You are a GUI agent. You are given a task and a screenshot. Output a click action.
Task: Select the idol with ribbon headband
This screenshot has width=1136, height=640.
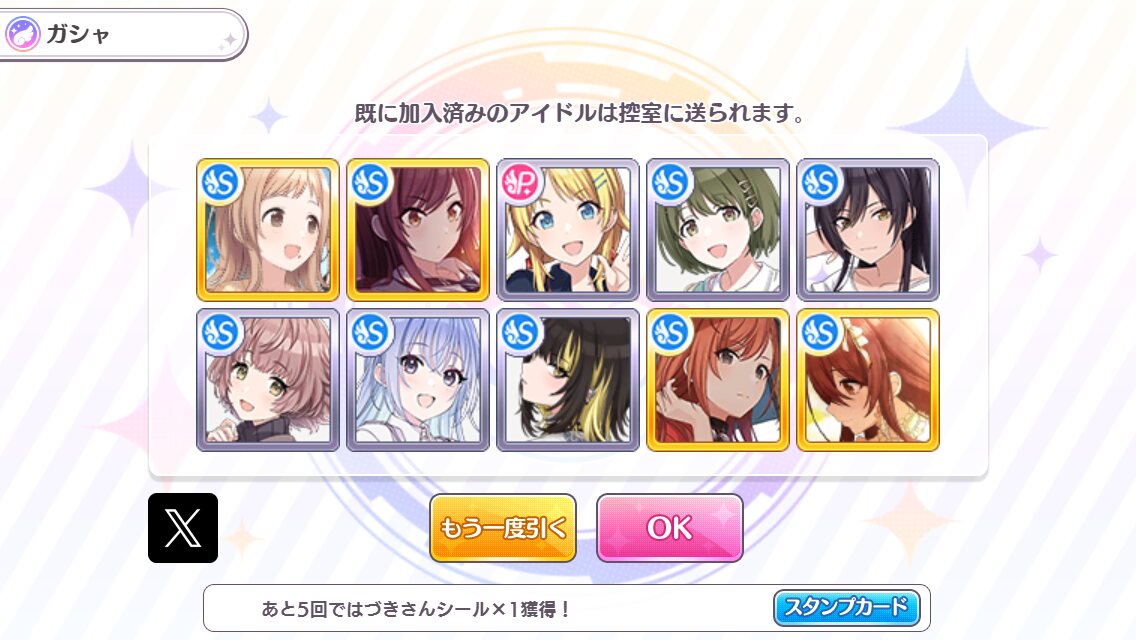[868, 380]
